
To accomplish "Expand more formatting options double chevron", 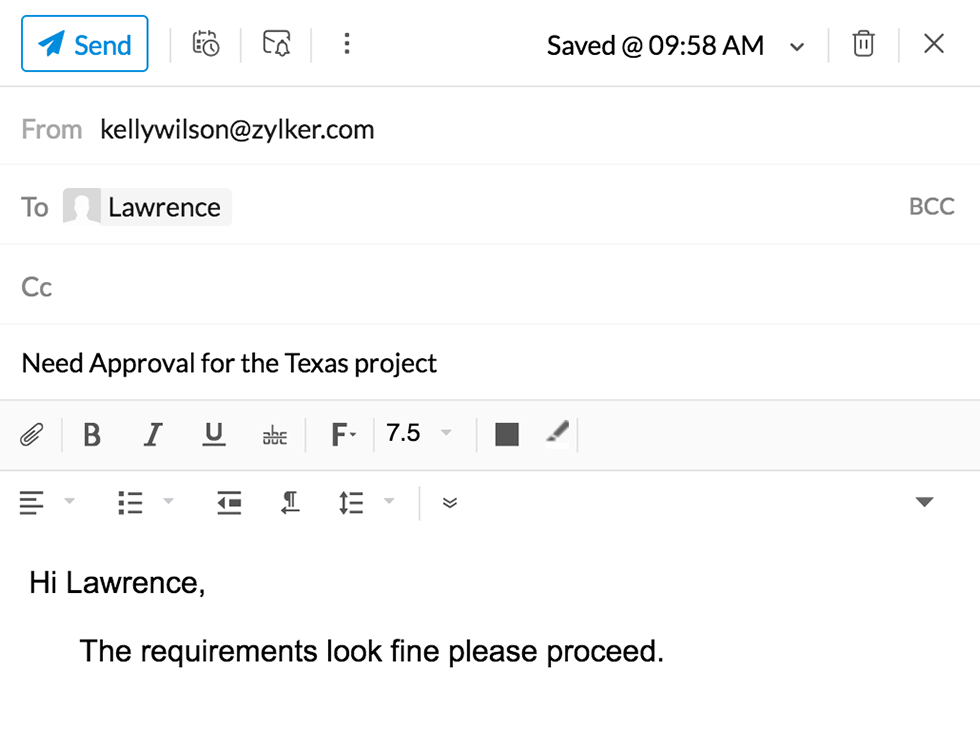I will pyautogui.click(x=450, y=503).
